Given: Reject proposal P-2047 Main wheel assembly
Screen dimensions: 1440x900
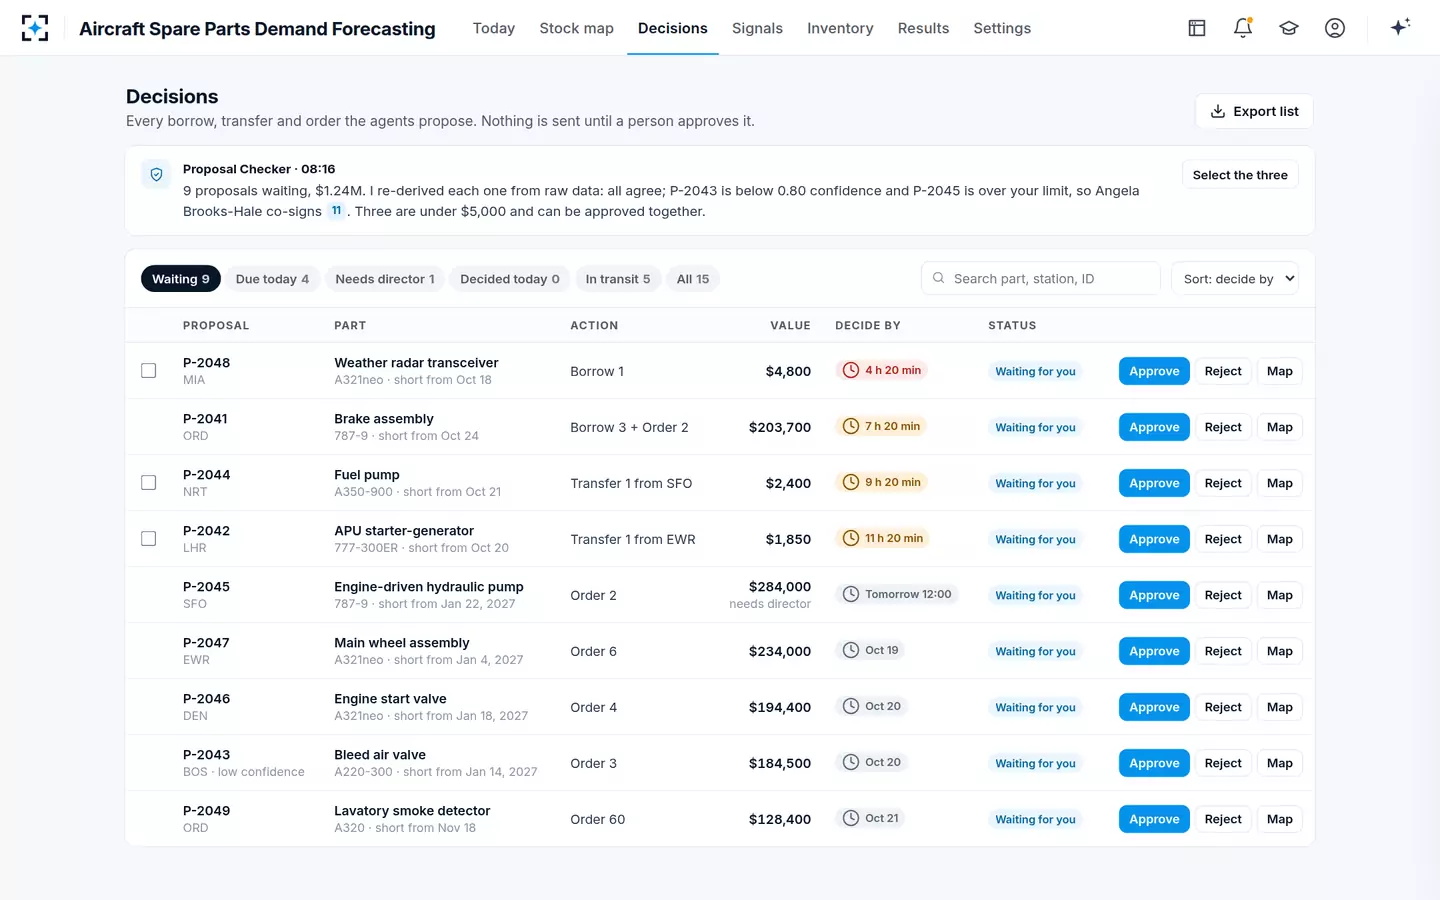Looking at the screenshot, I should pos(1223,651).
